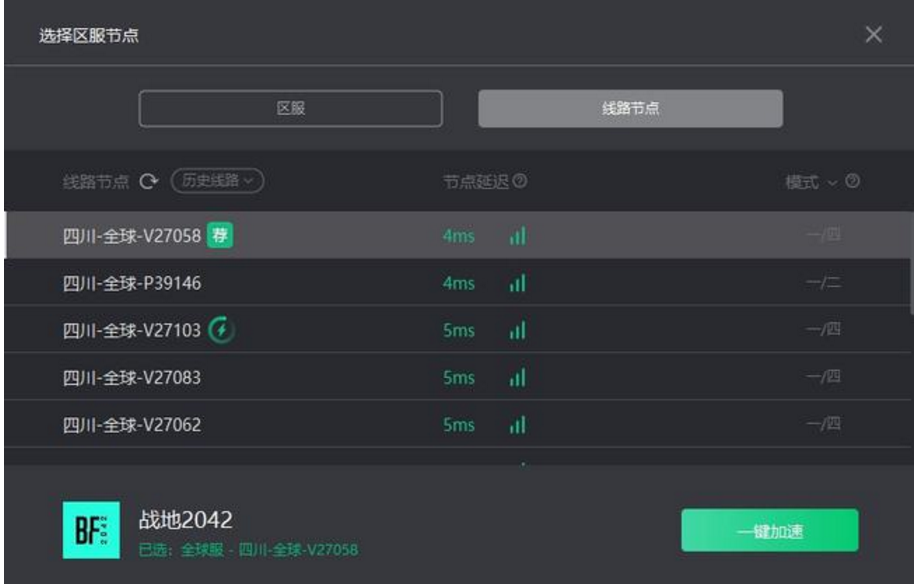Viewport: 915px width, 584px height.
Task: Click the green 荐 badge on V27058
Action: pos(220,235)
